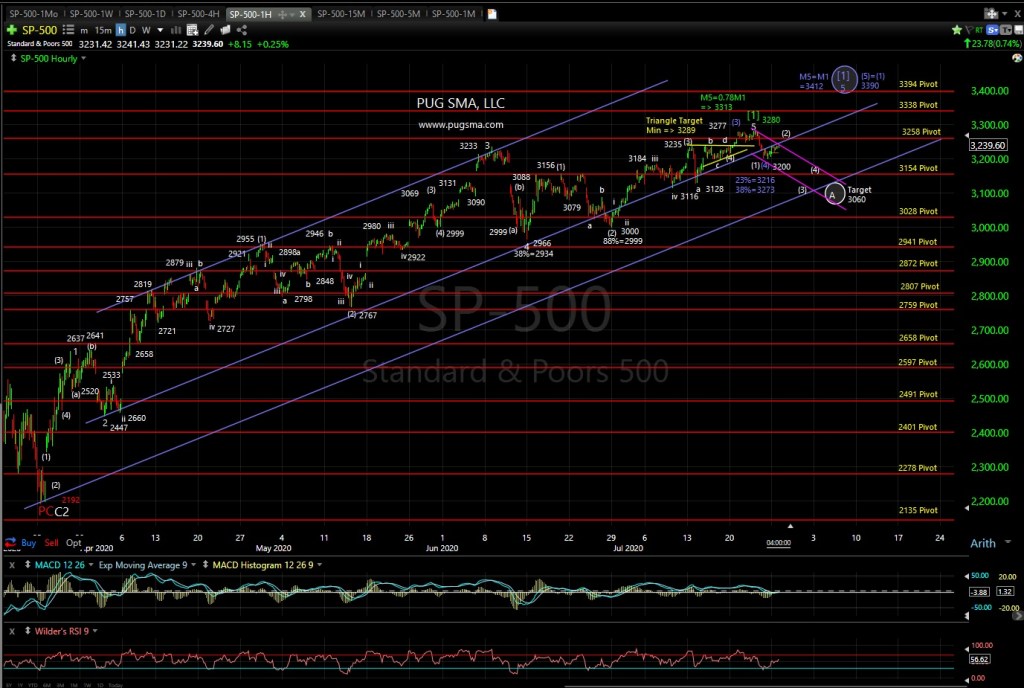Expand the SP-500 Hourly dropdown
Viewport: 1024px width, 688px height.
84,59
